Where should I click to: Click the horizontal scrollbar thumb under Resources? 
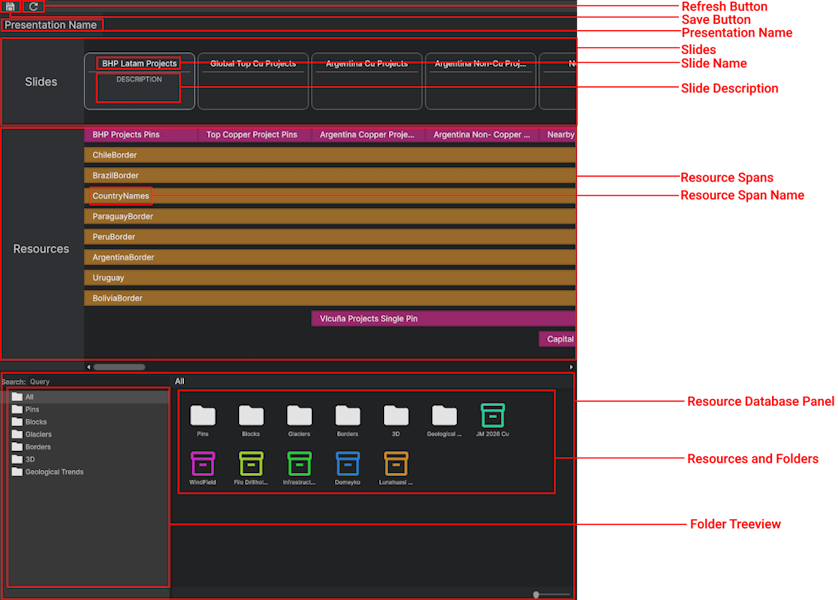(x=119, y=367)
